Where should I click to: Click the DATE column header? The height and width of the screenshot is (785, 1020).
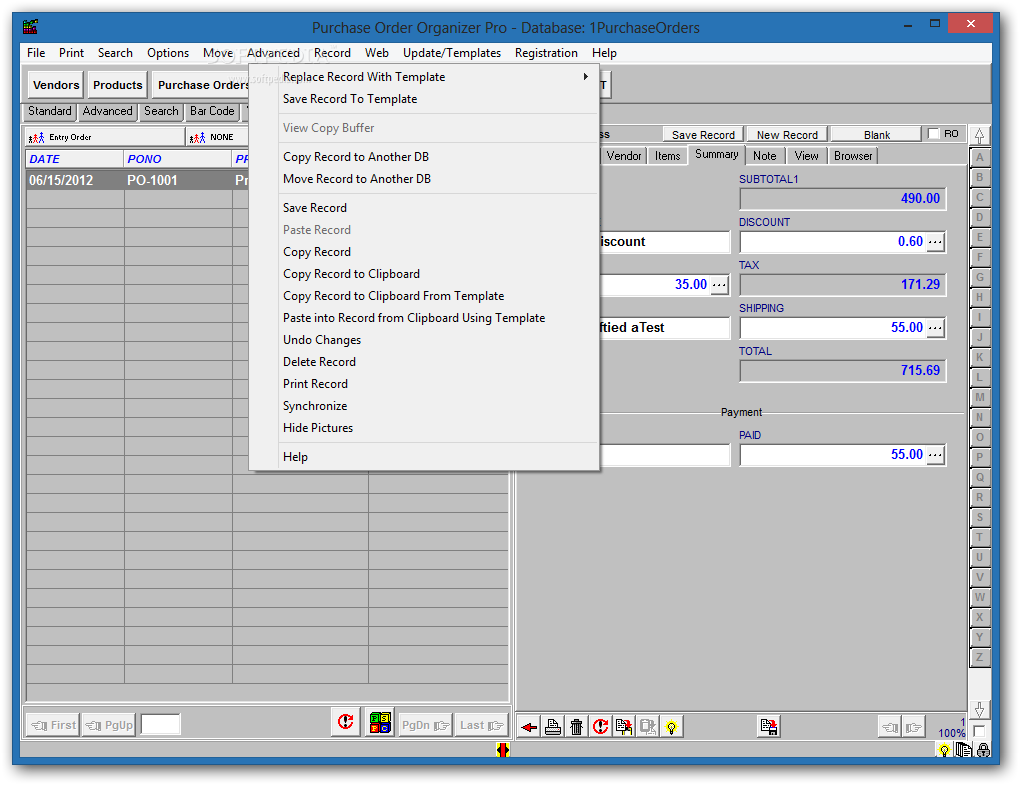pyautogui.click(x=75, y=159)
